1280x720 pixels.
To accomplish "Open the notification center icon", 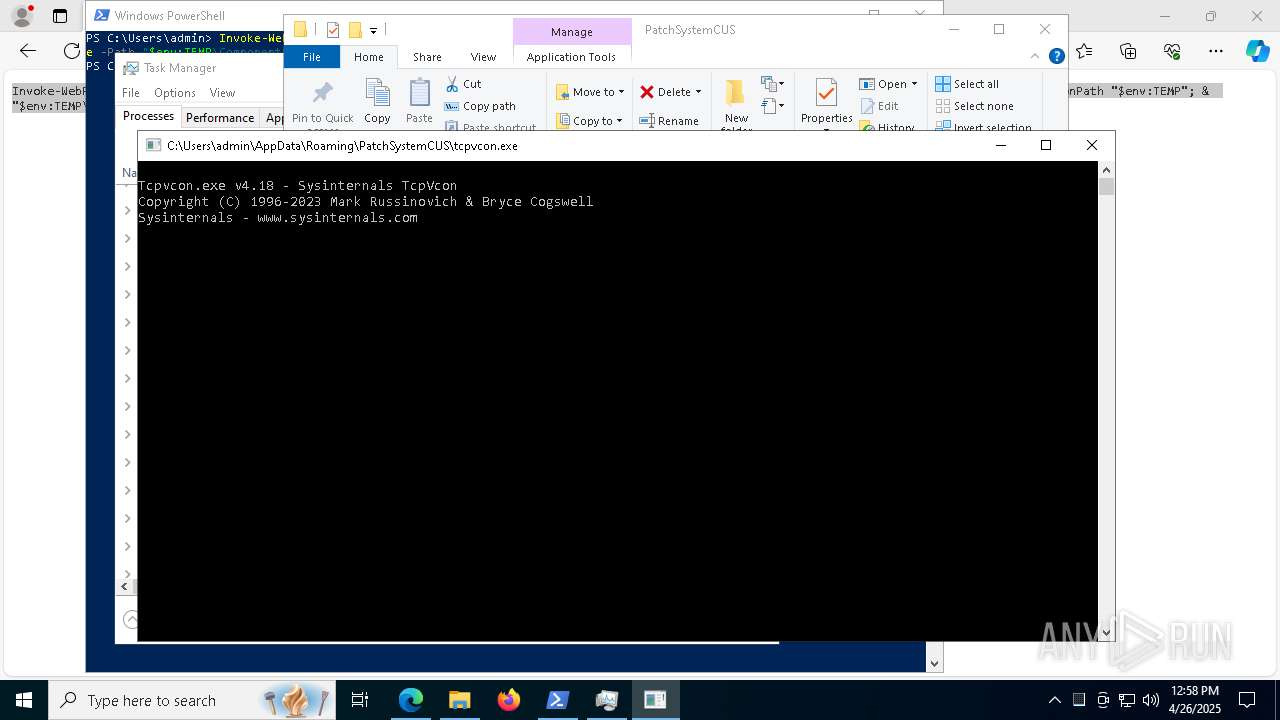I will coord(1247,700).
